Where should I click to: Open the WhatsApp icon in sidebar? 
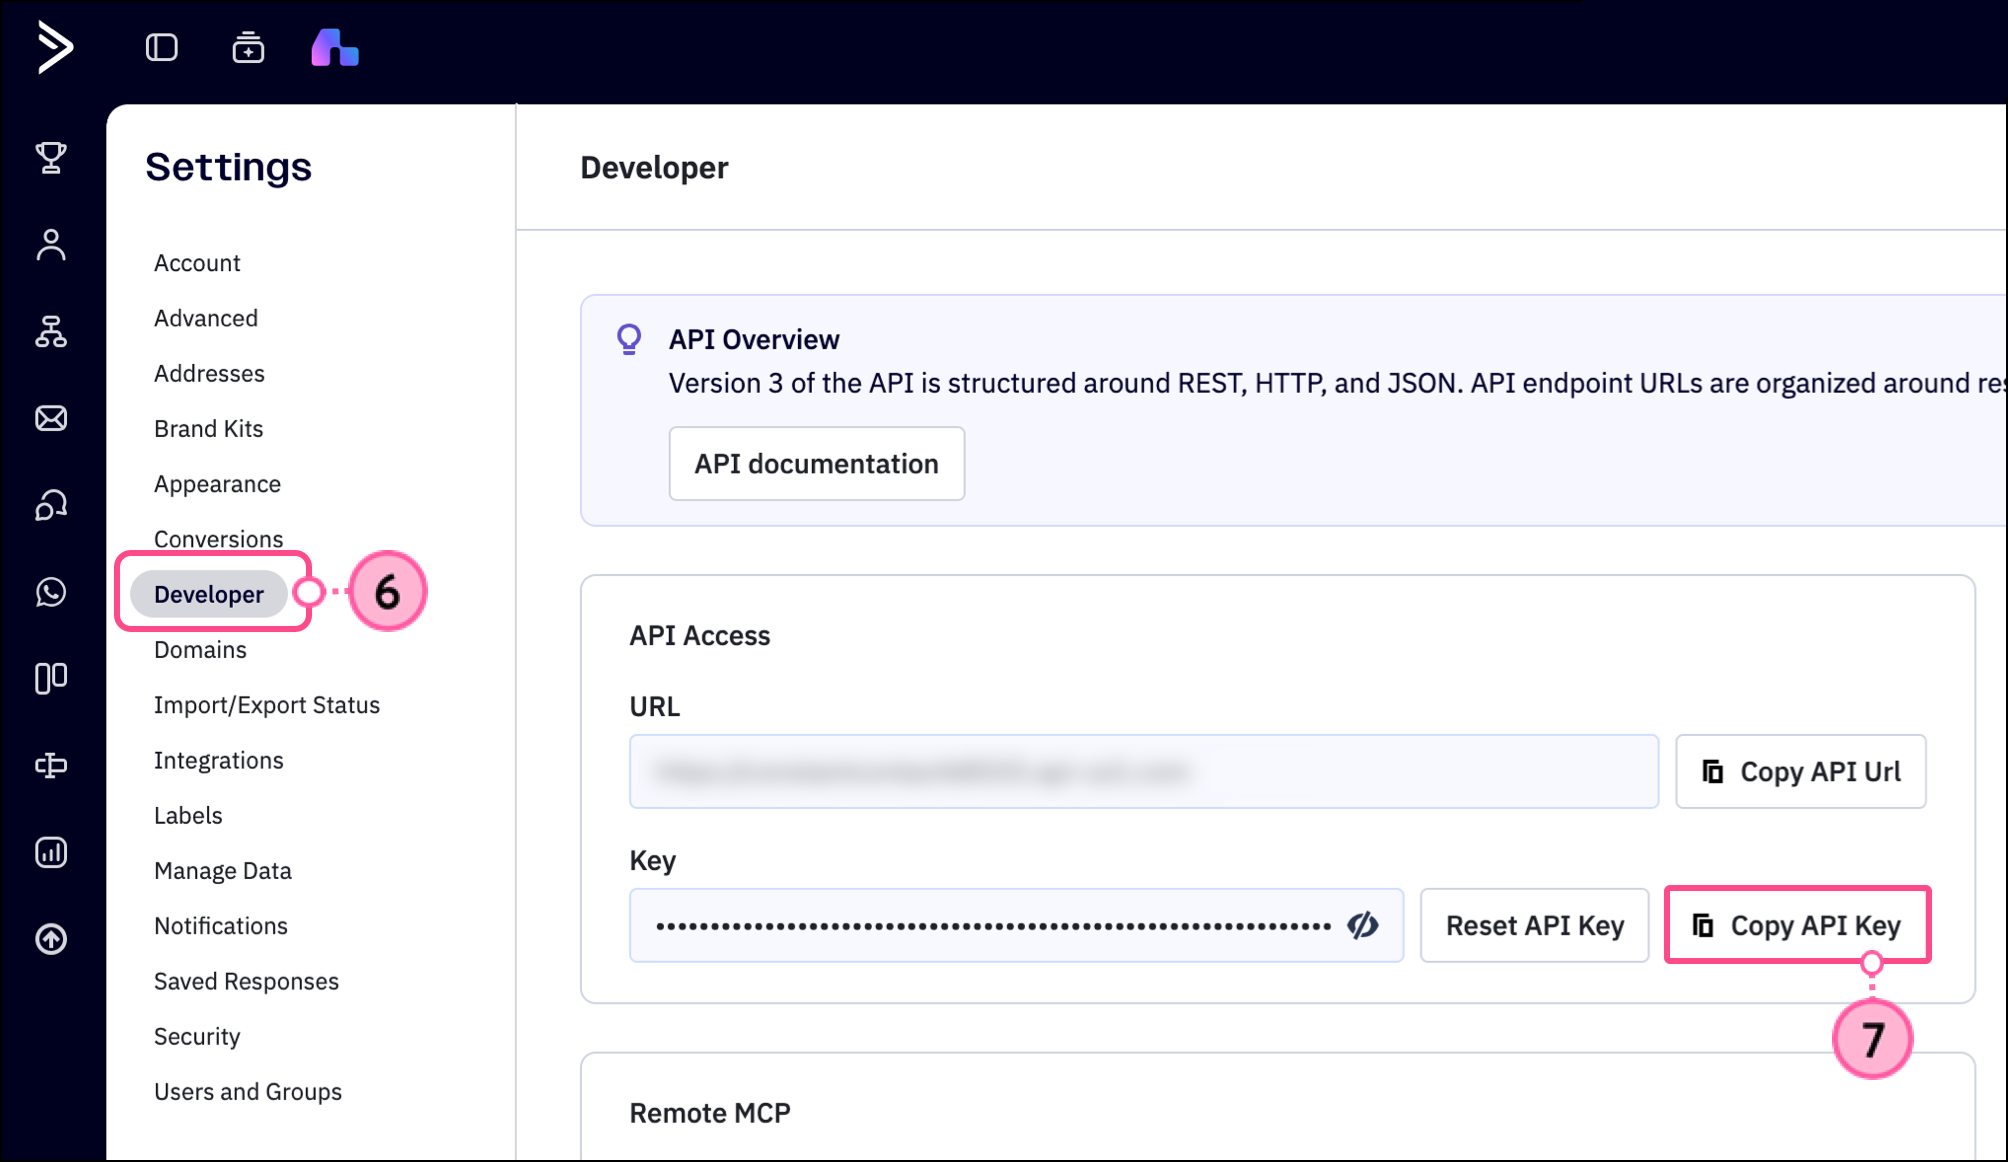51,592
